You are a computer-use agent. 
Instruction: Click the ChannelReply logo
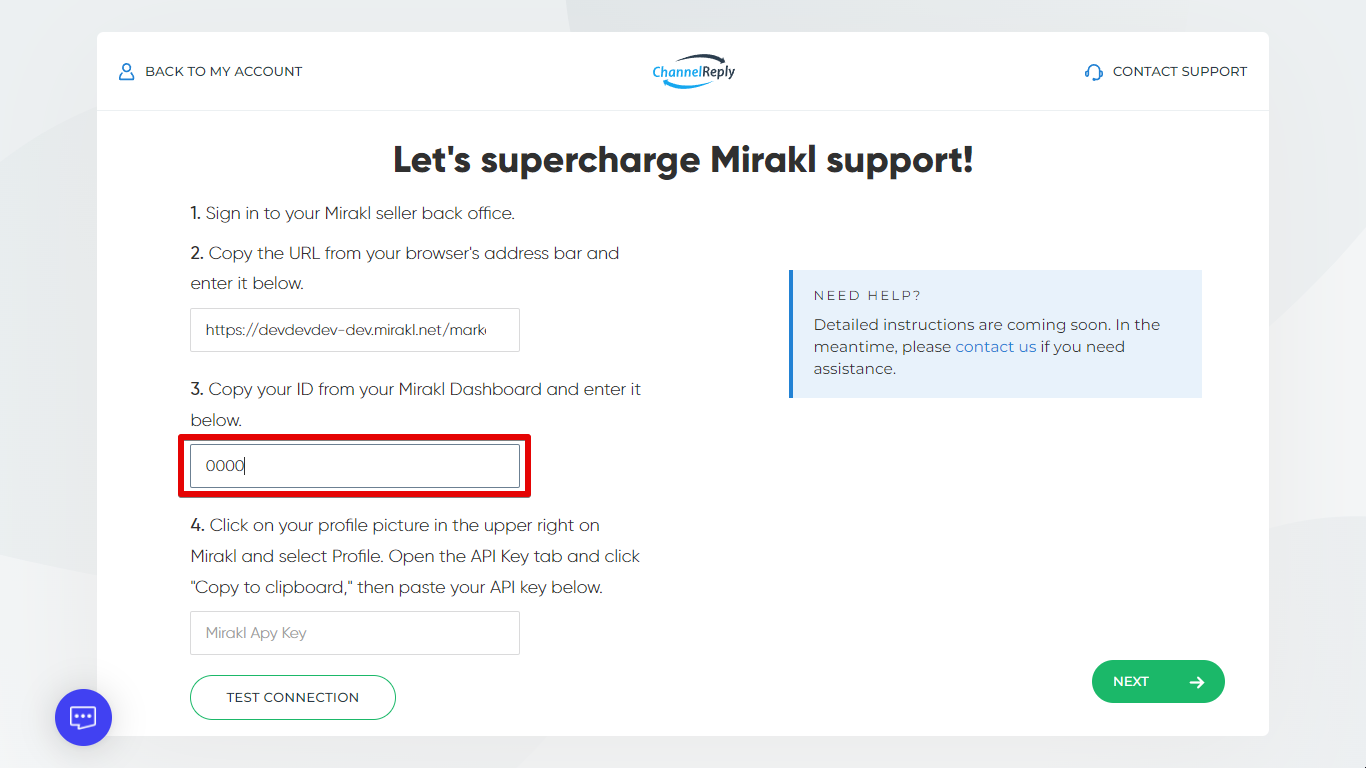click(693, 71)
